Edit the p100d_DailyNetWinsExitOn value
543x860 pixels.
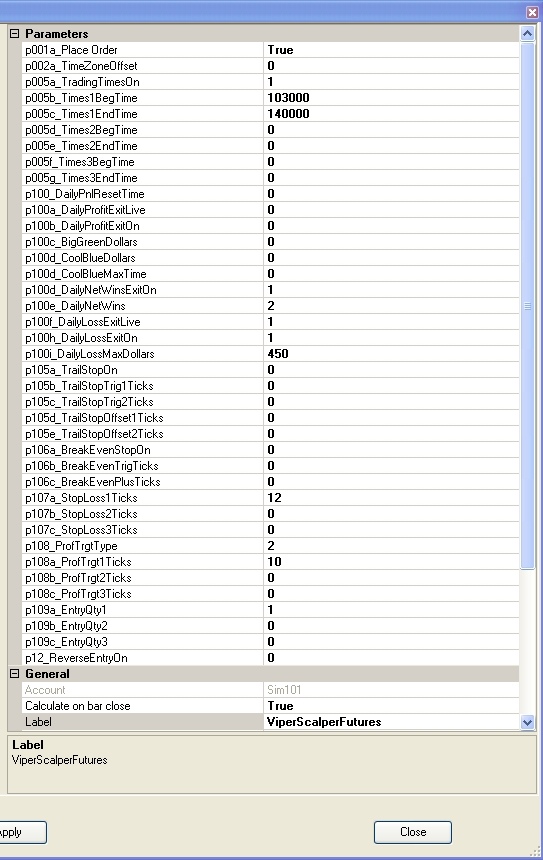click(391, 290)
